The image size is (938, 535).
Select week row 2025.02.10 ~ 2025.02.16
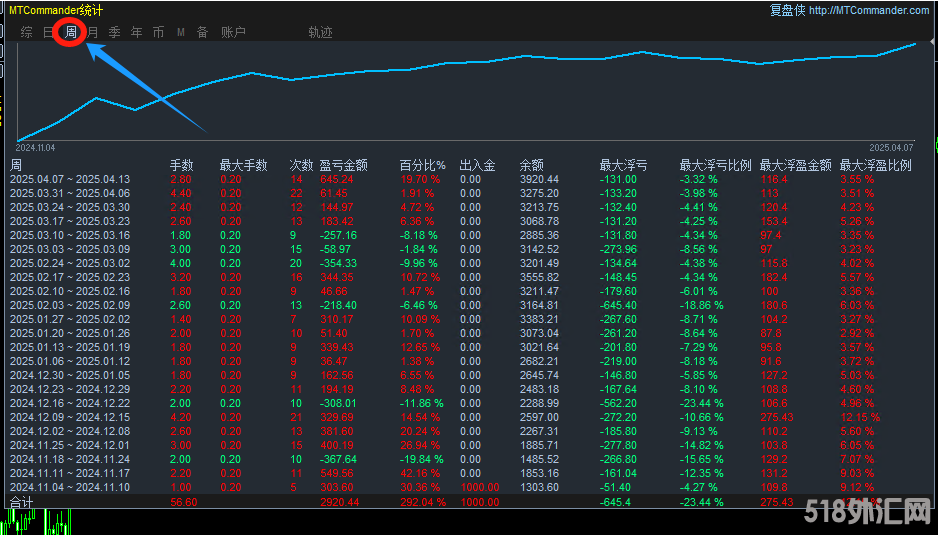(x=469, y=291)
